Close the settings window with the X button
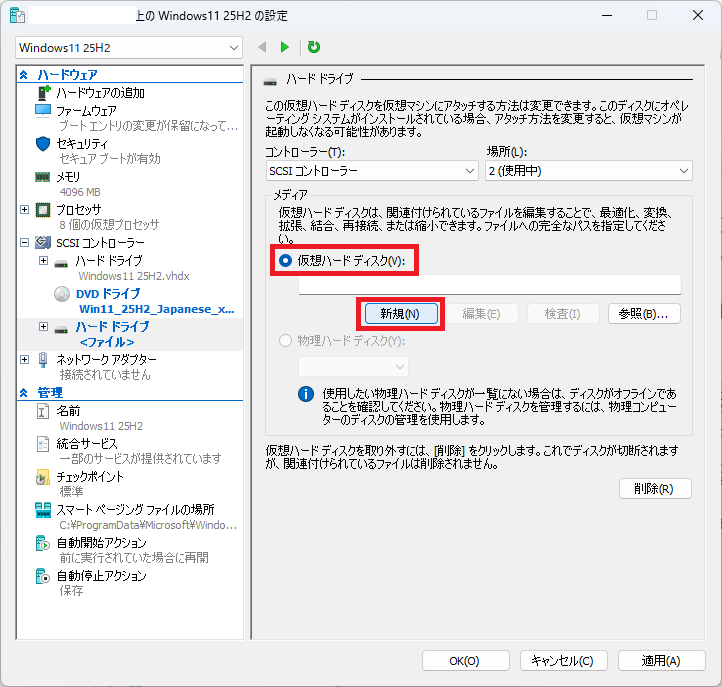This screenshot has height=687, width=722. click(x=698, y=15)
